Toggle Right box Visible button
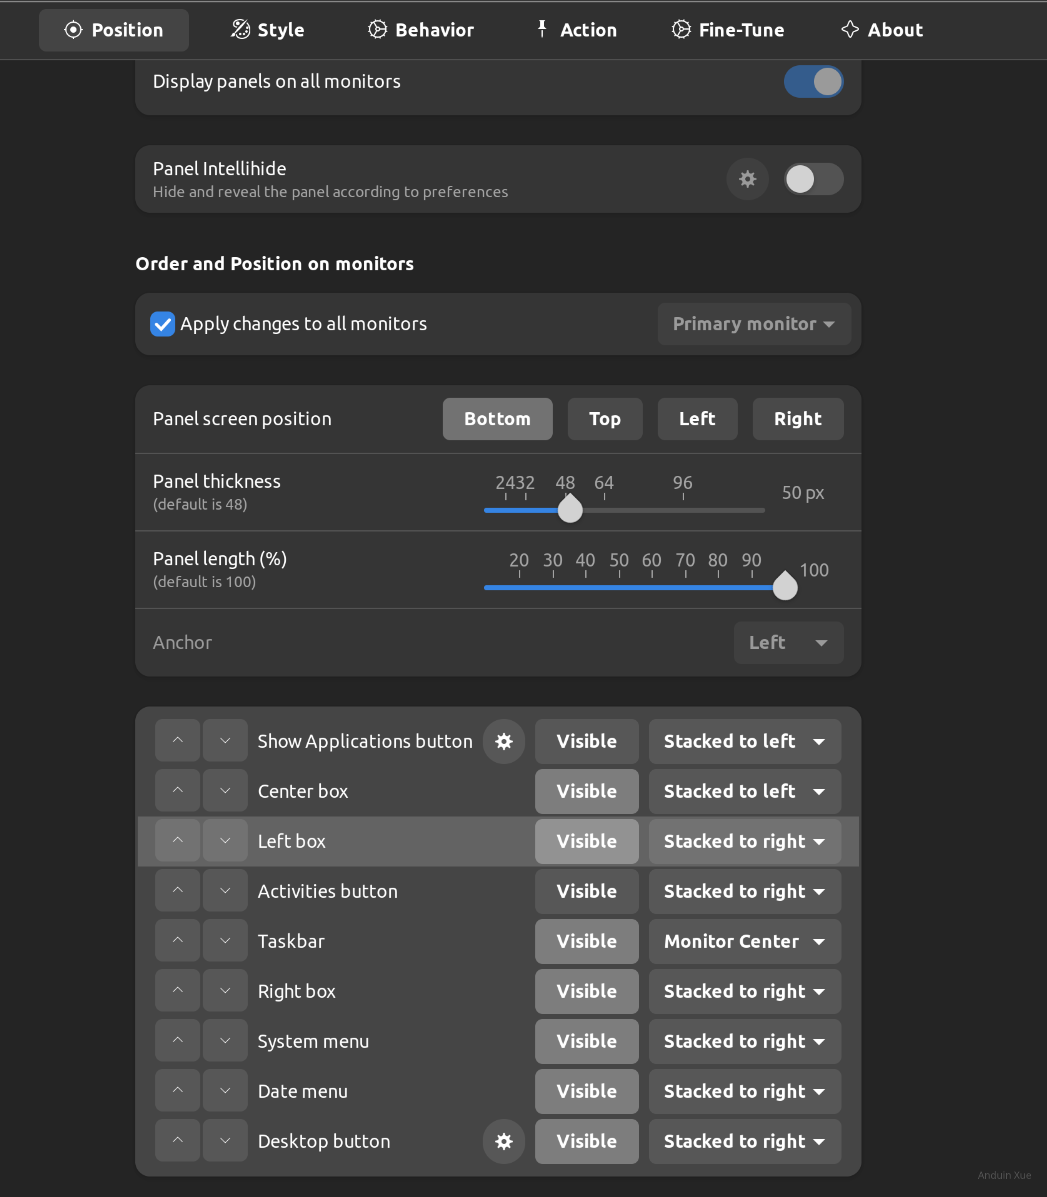The width and height of the screenshot is (1047, 1197). coord(586,991)
